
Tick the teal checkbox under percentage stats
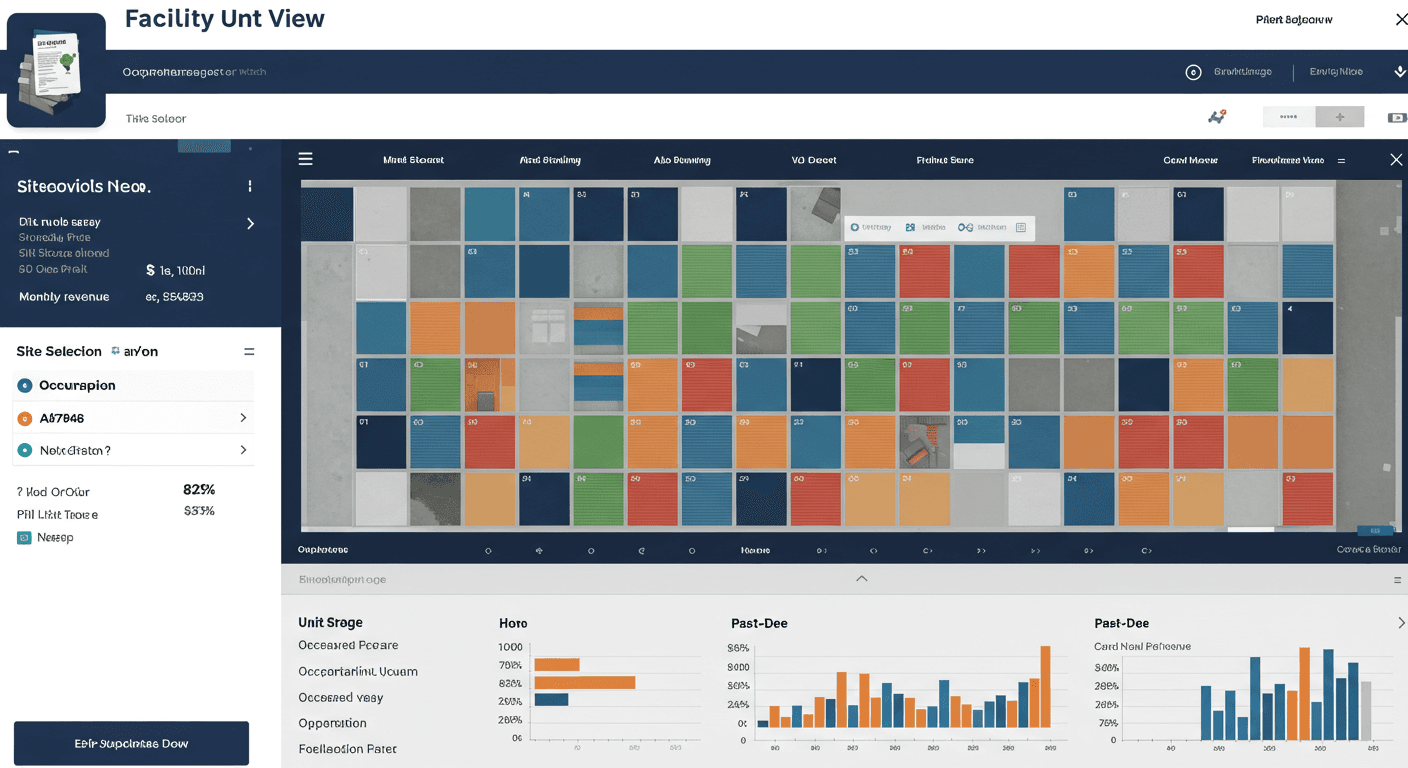coord(24,537)
